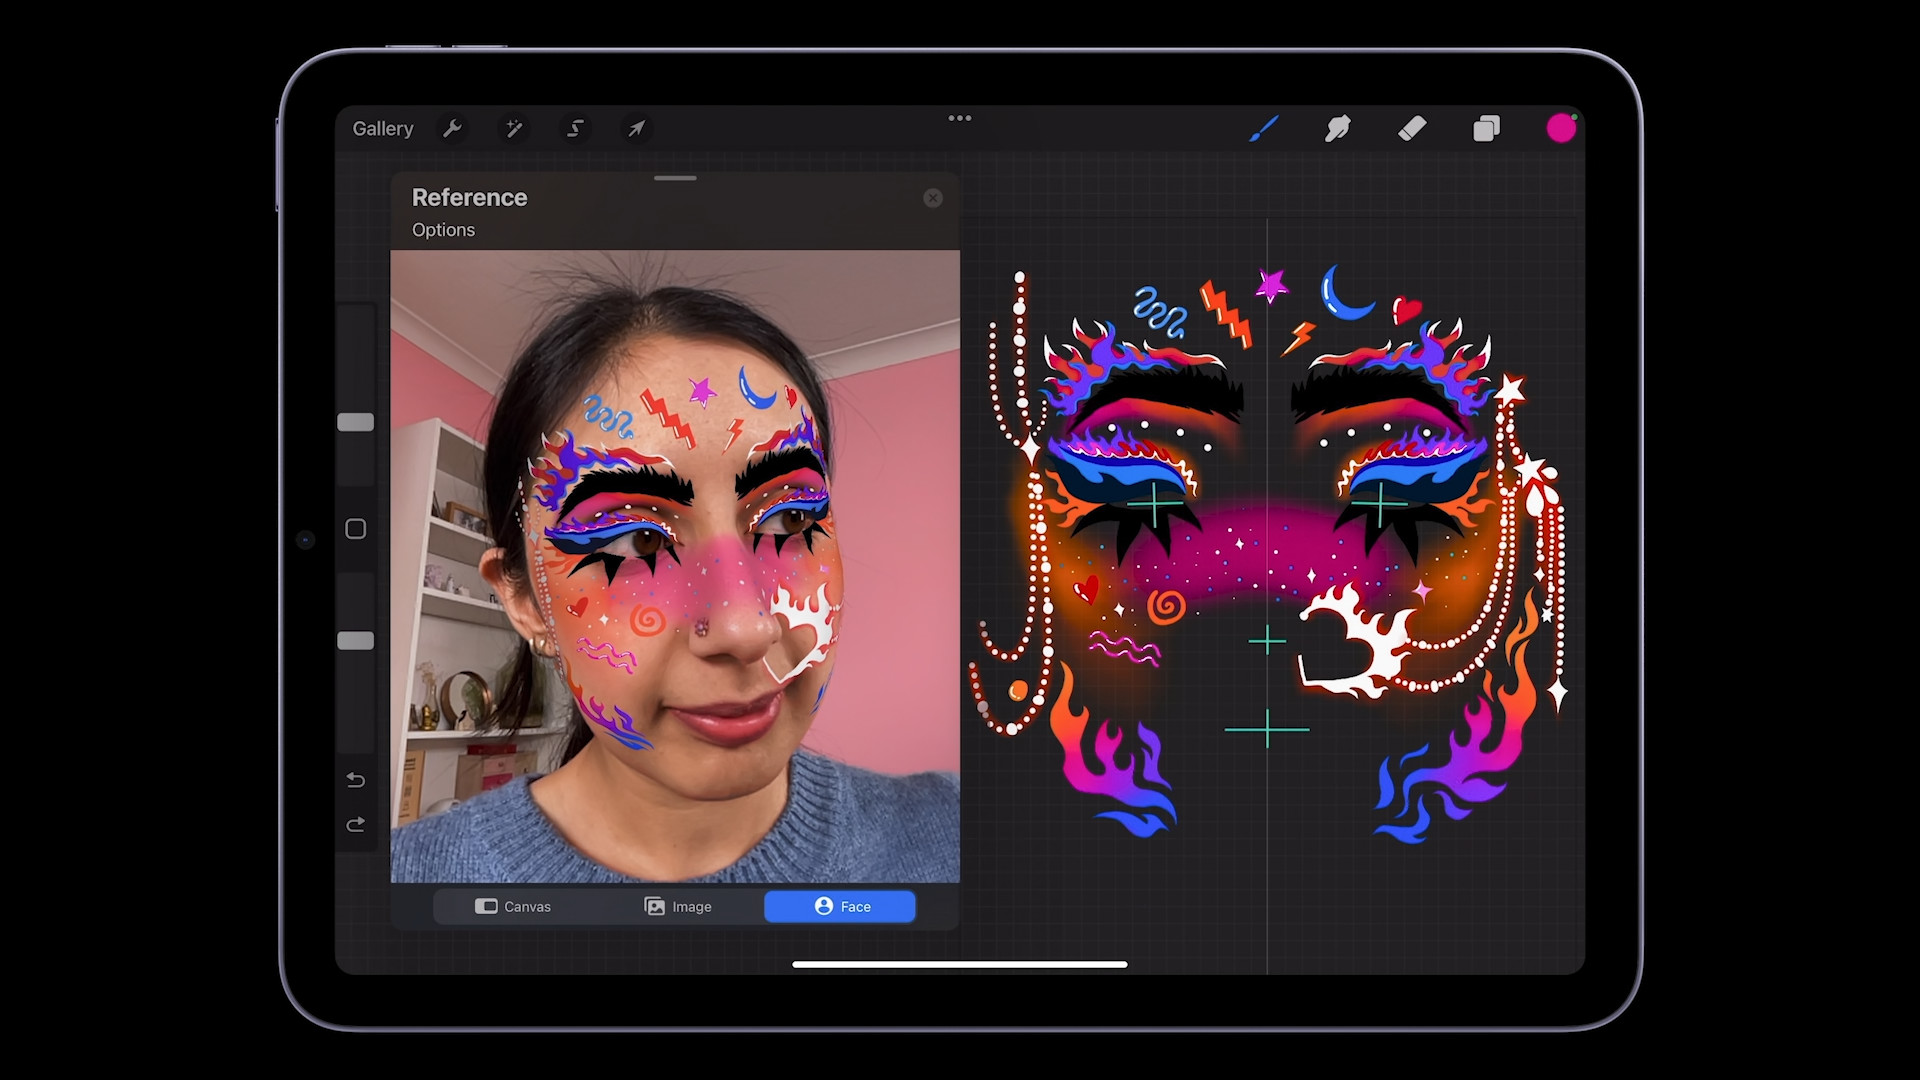Open the pink active color swatch

pos(1561,128)
